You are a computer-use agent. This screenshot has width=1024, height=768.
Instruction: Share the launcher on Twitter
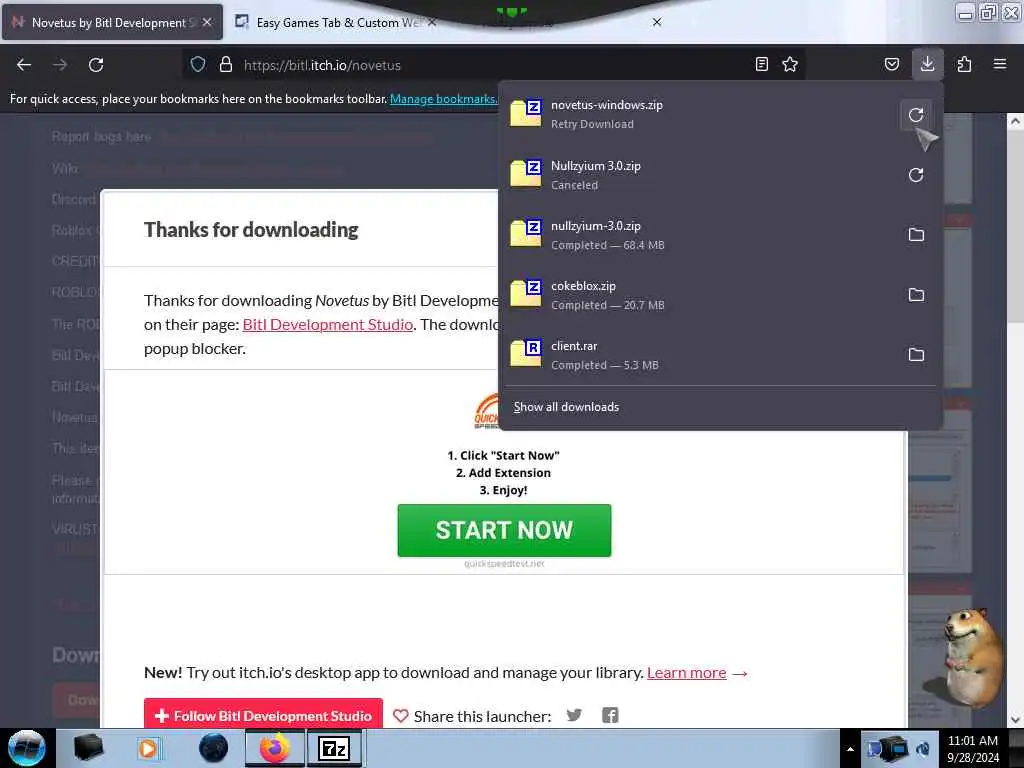pyautogui.click(x=574, y=715)
